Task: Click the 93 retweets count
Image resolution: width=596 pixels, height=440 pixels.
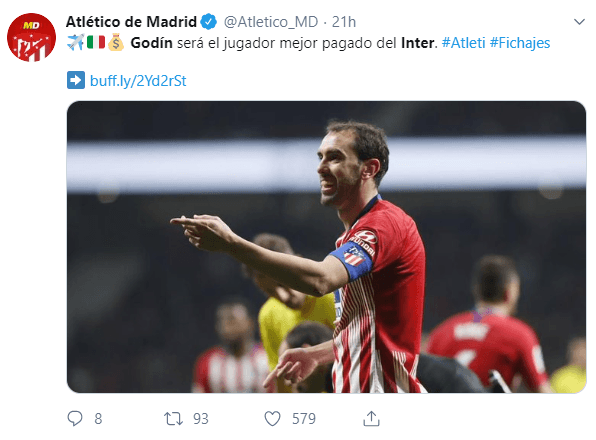Action: pos(201,419)
